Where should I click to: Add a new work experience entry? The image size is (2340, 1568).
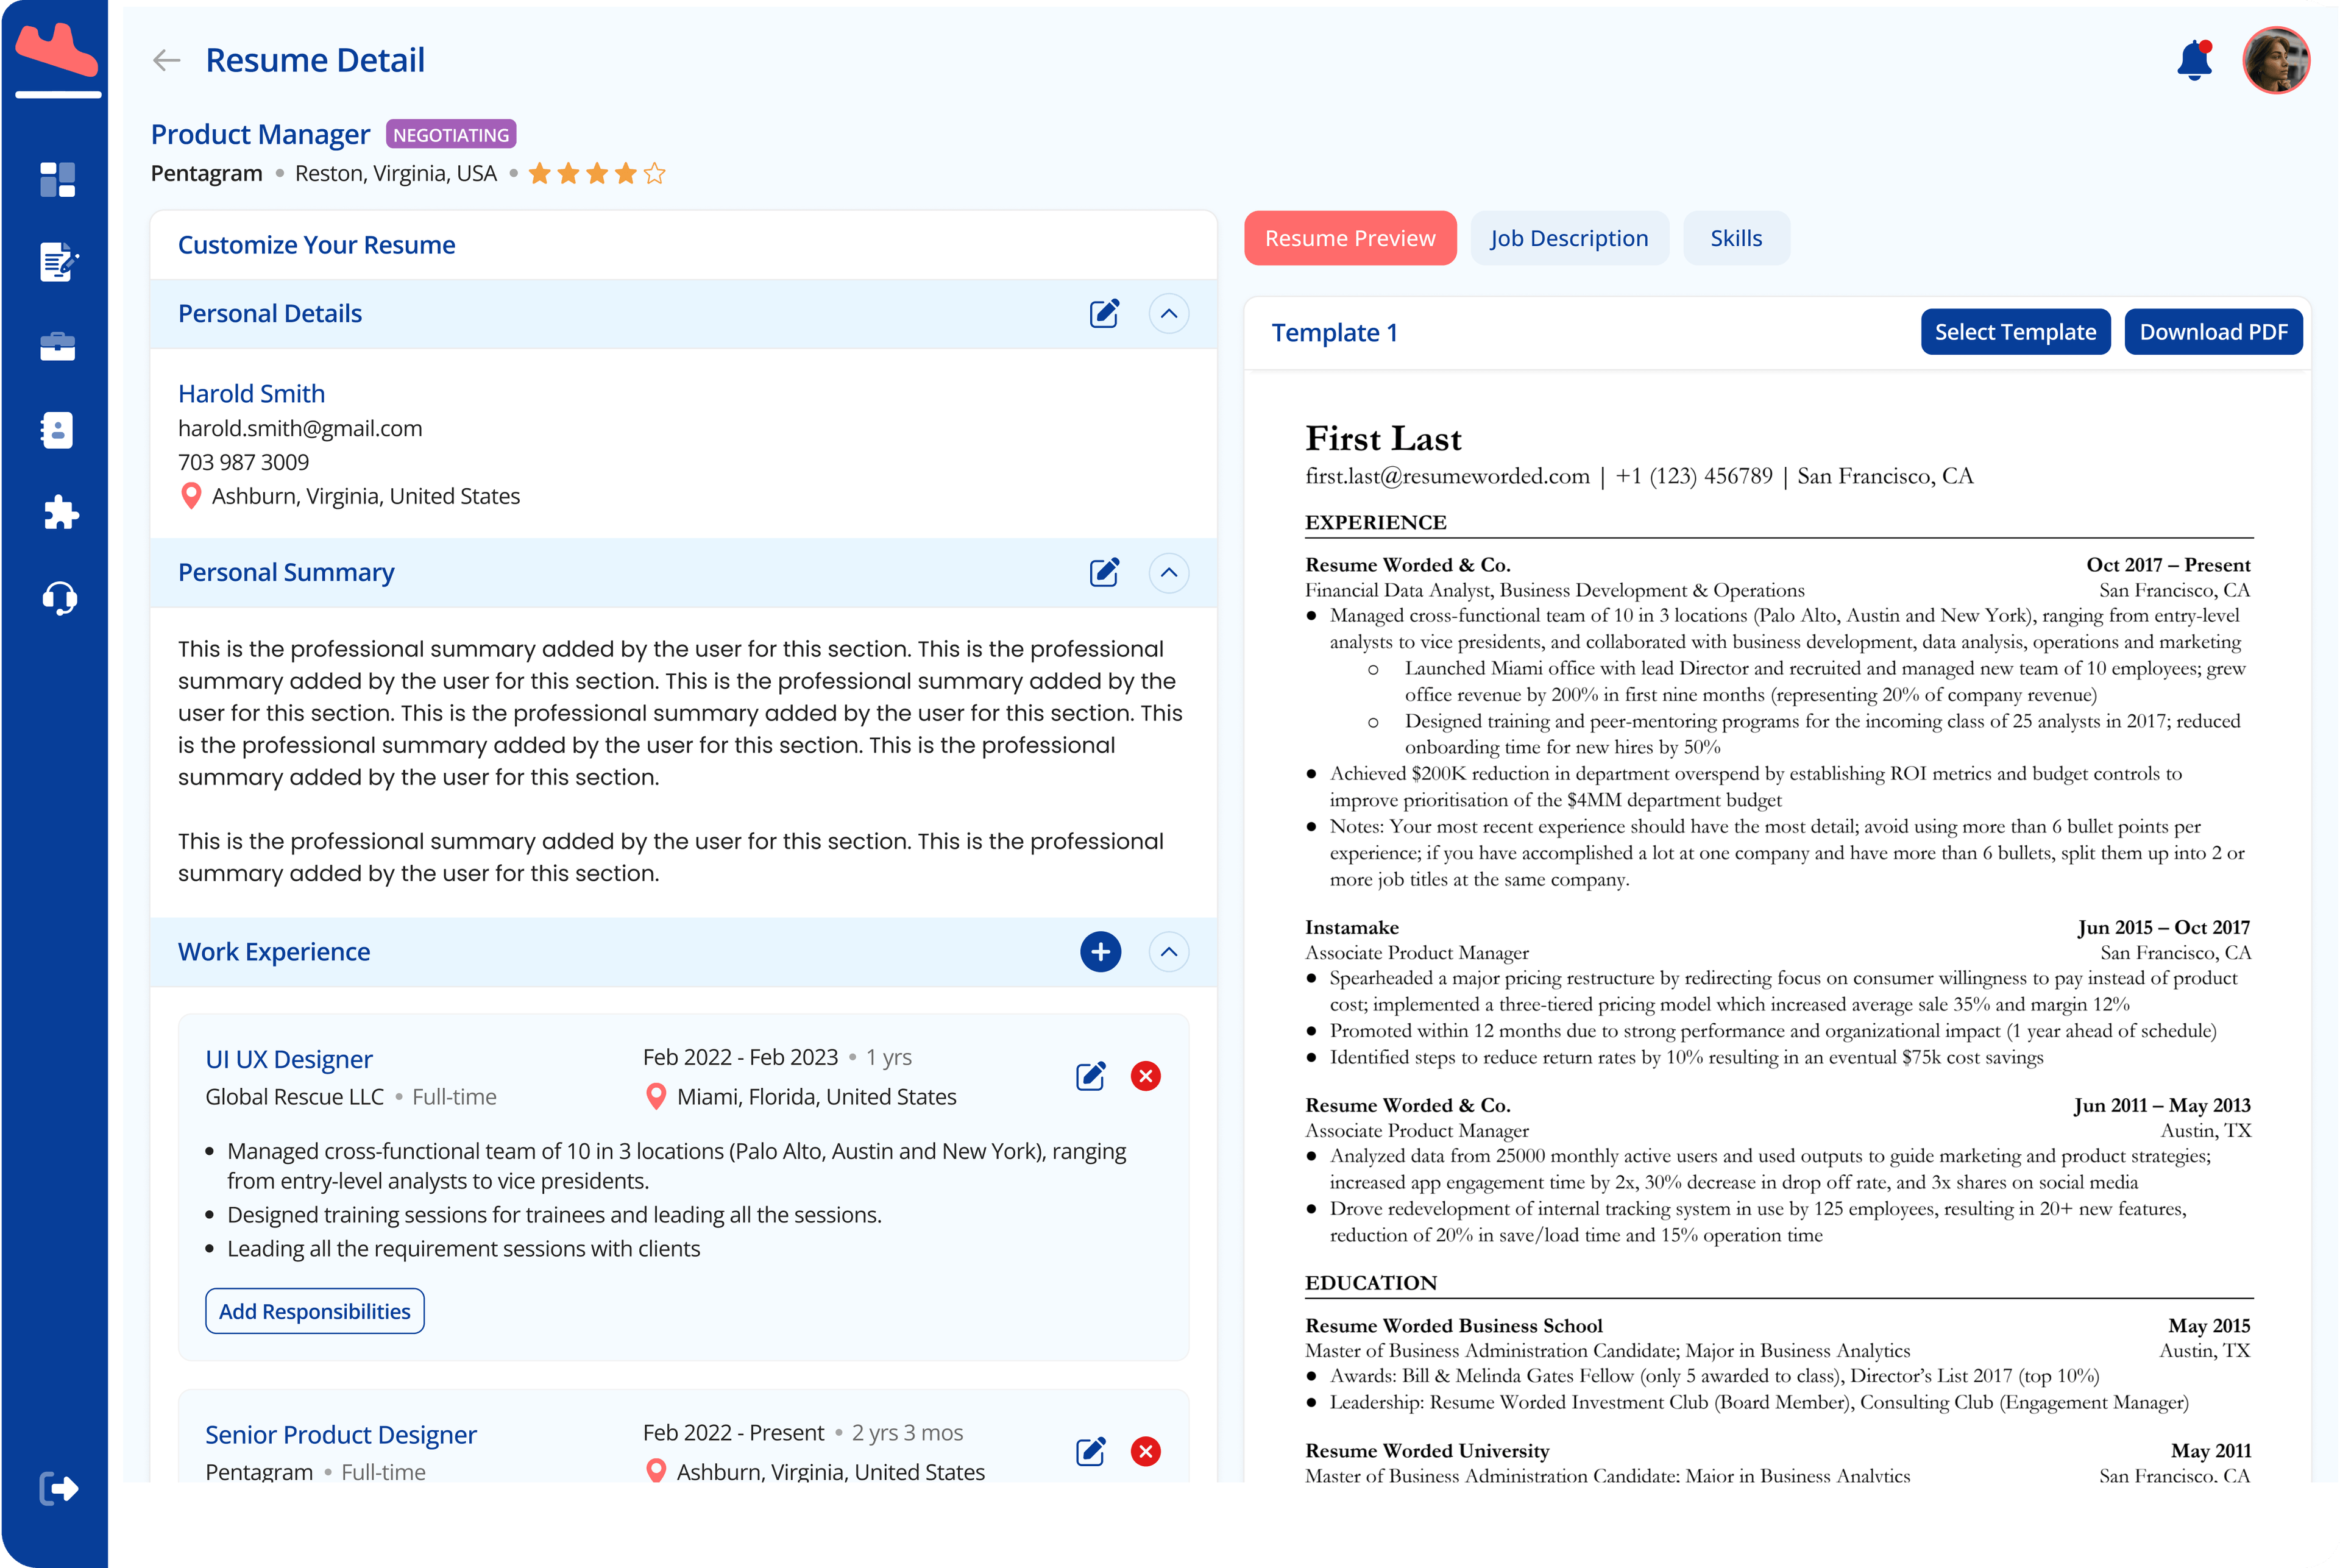point(1100,952)
